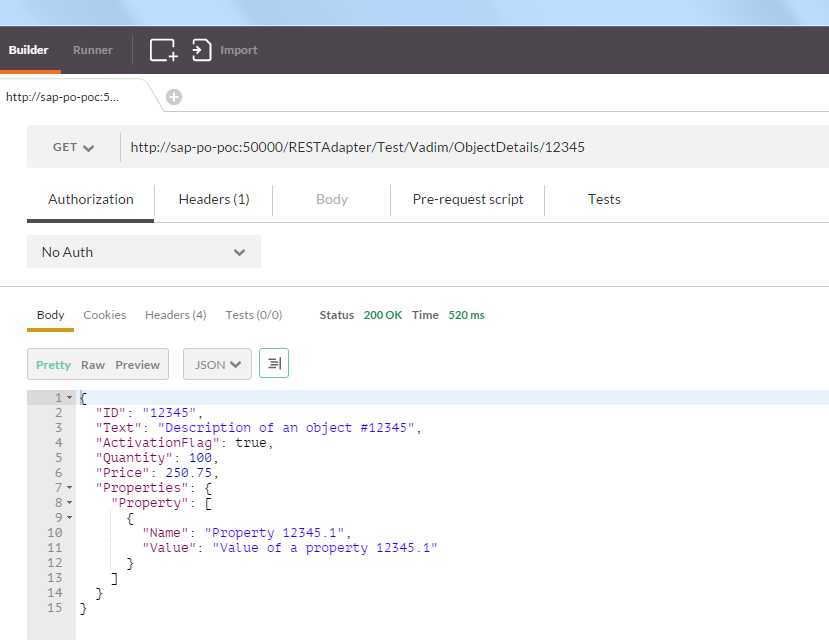Collapse array item object at line 9
This screenshot has width=829, height=640.
tap(70, 517)
